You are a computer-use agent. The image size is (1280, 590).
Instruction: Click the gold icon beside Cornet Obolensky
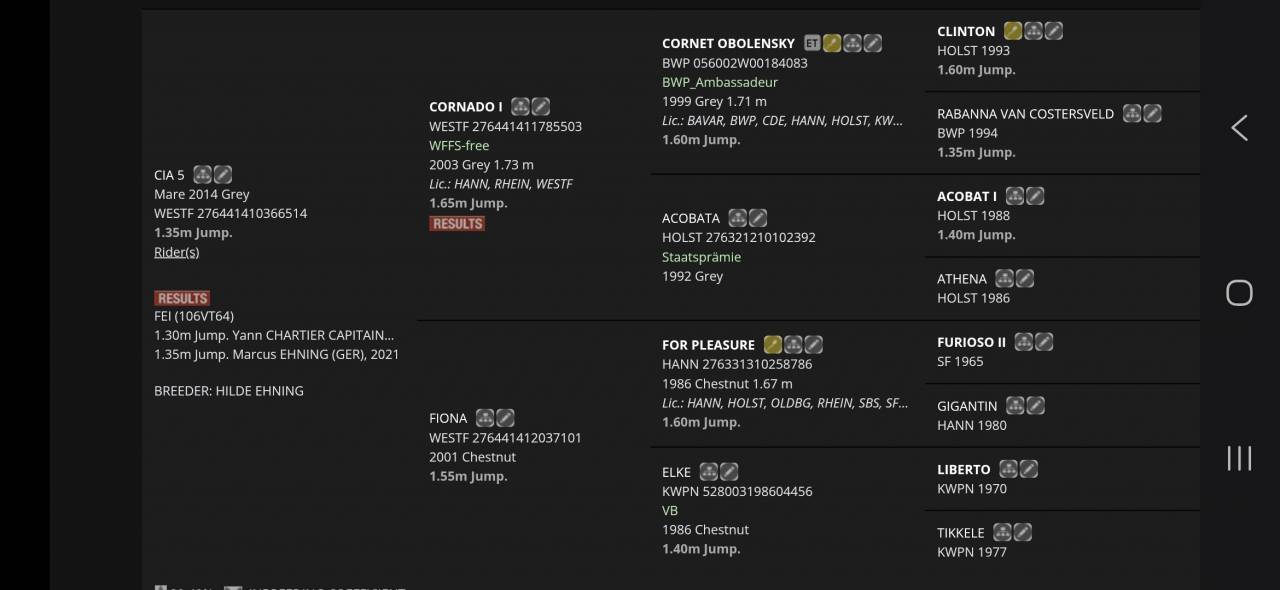(832, 43)
